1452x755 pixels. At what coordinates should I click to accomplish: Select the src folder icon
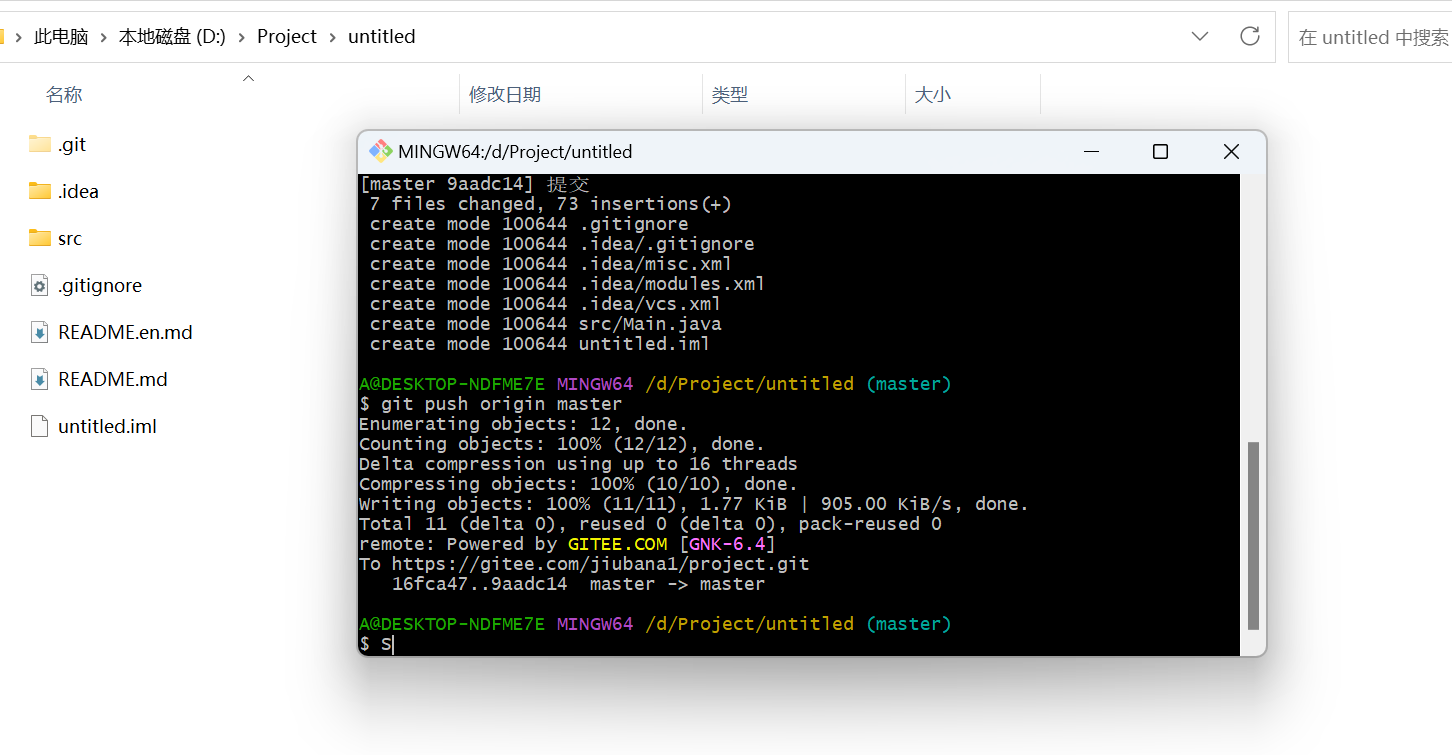tap(40, 238)
